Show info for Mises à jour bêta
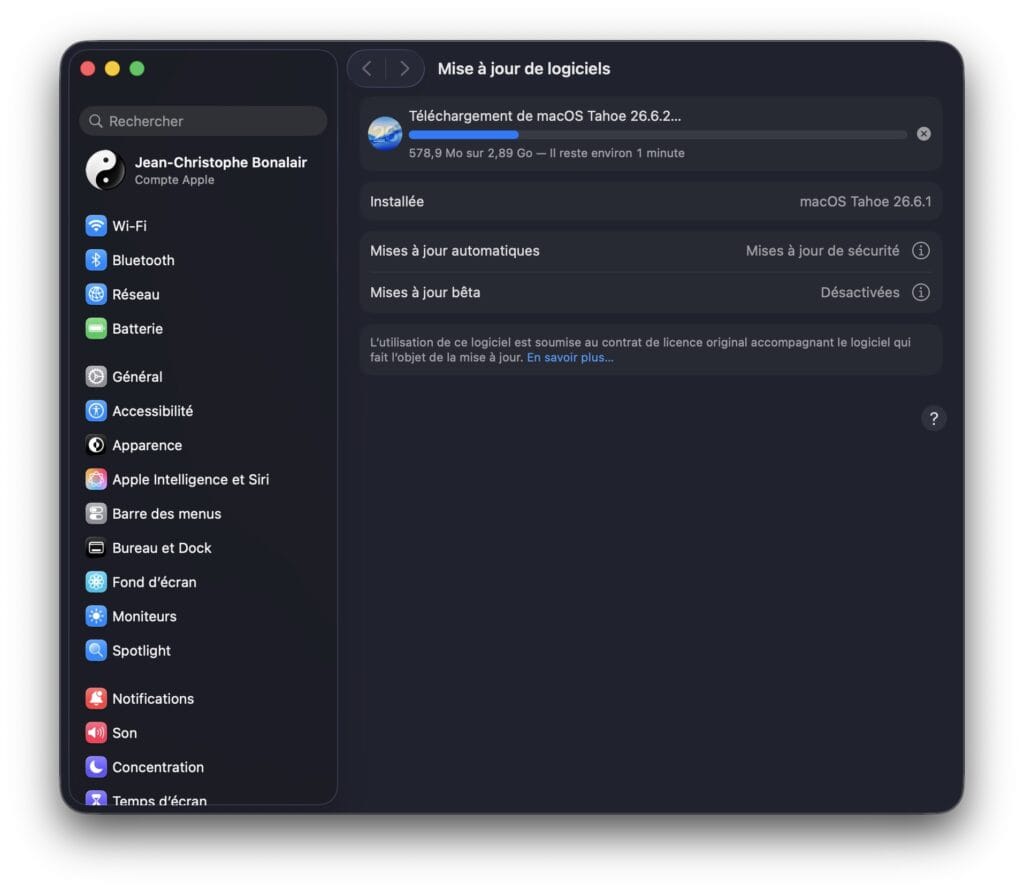Screen dimensions: 1024x893 click(x=921, y=292)
